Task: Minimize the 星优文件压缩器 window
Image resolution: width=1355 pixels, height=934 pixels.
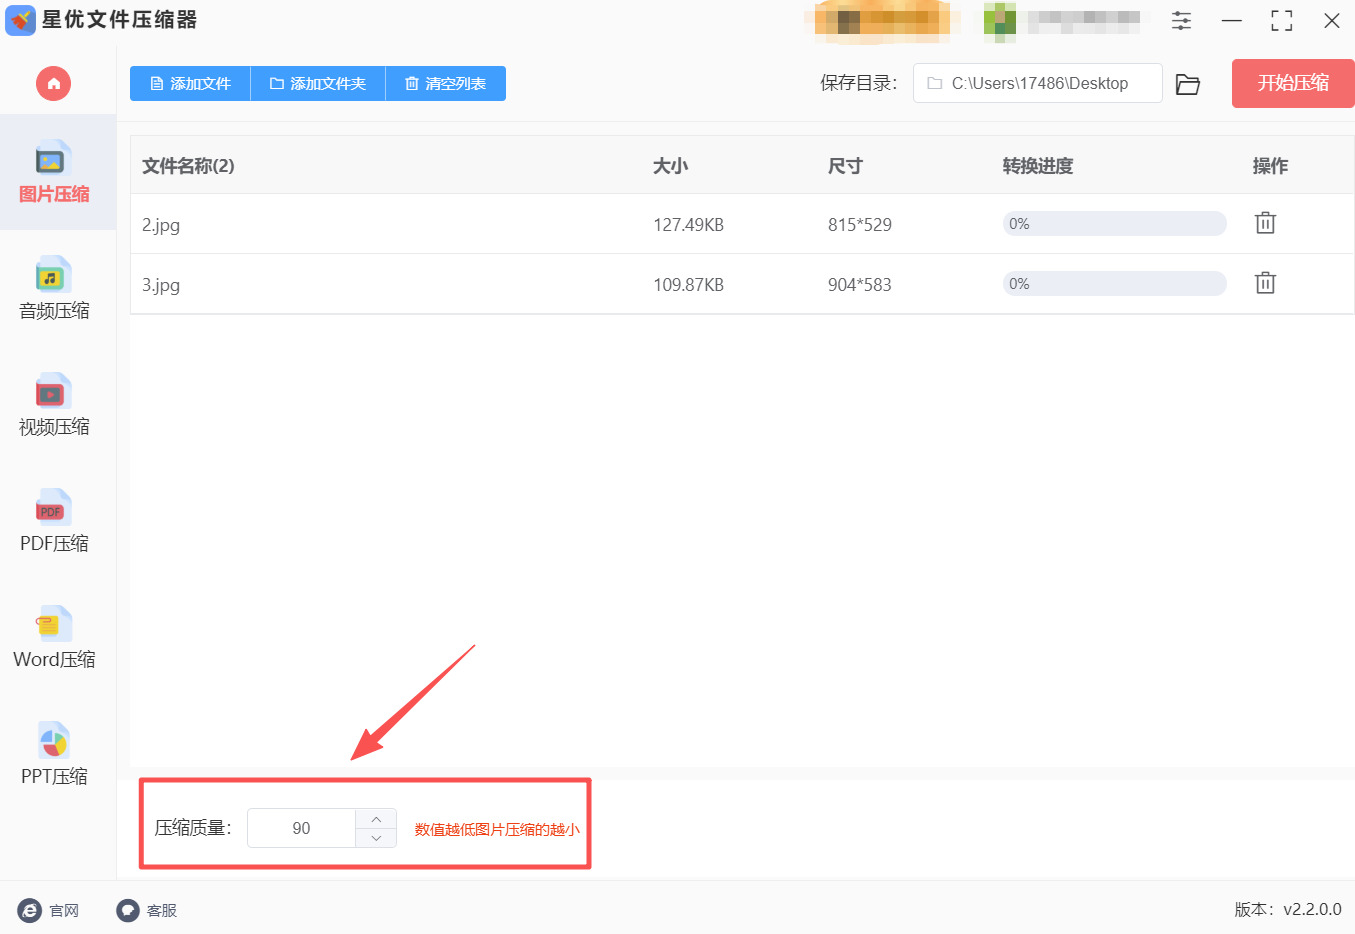Action: coord(1232,20)
